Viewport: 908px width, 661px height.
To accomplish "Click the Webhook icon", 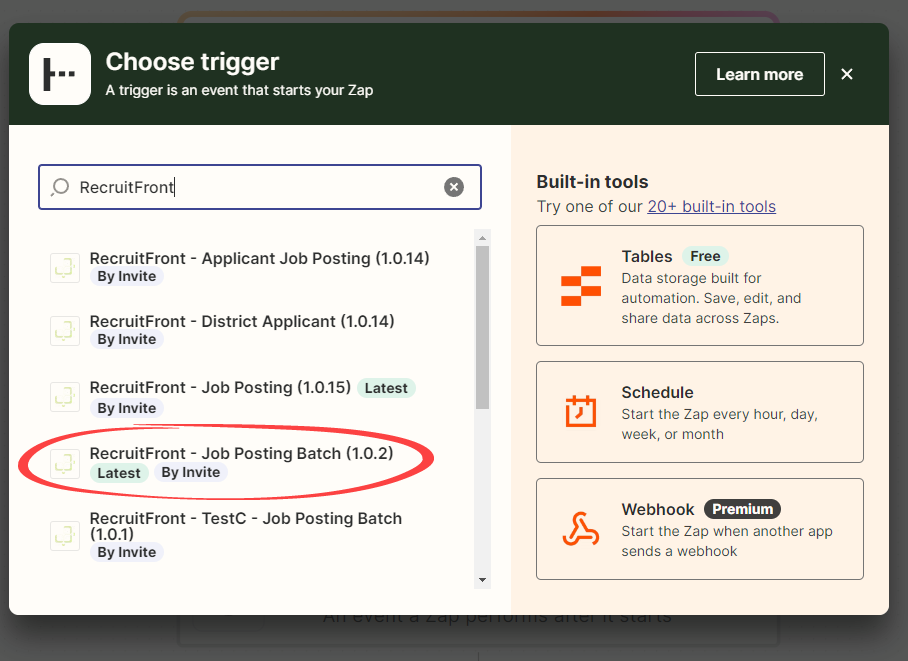I will click(581, 529).
